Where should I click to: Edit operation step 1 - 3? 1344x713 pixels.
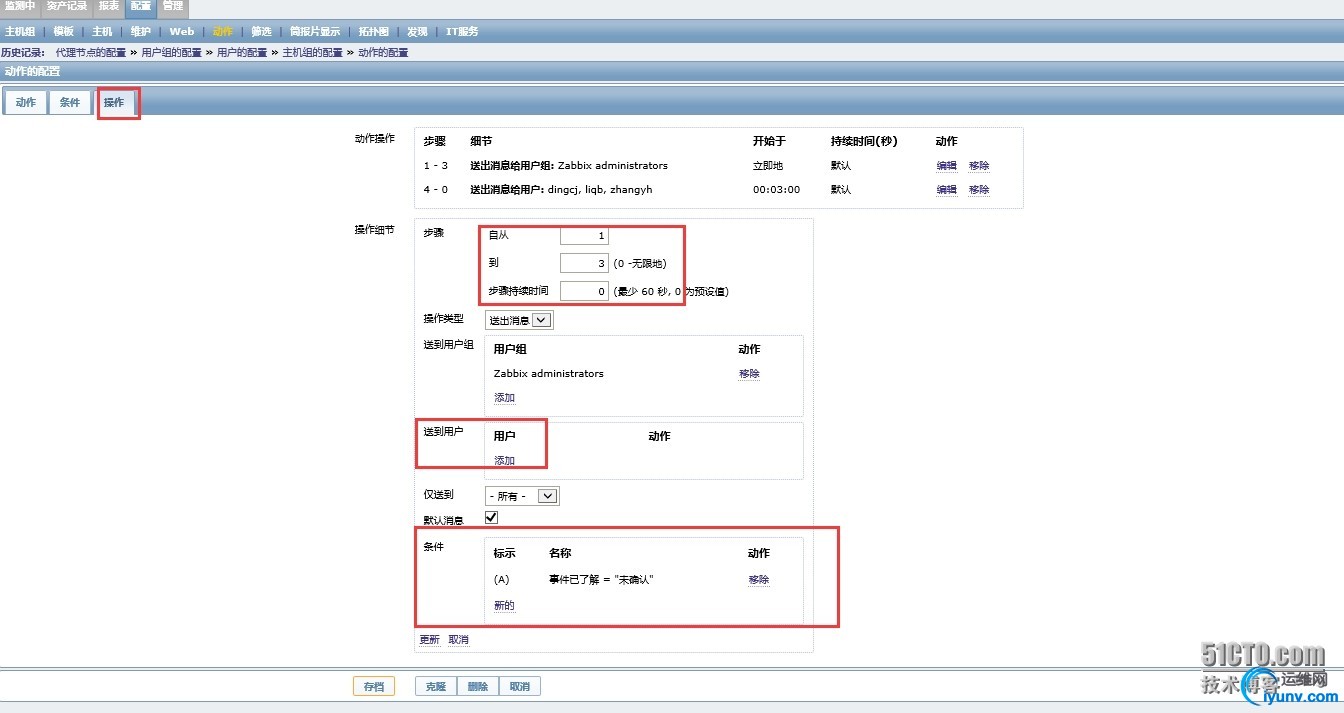(946, 166)
